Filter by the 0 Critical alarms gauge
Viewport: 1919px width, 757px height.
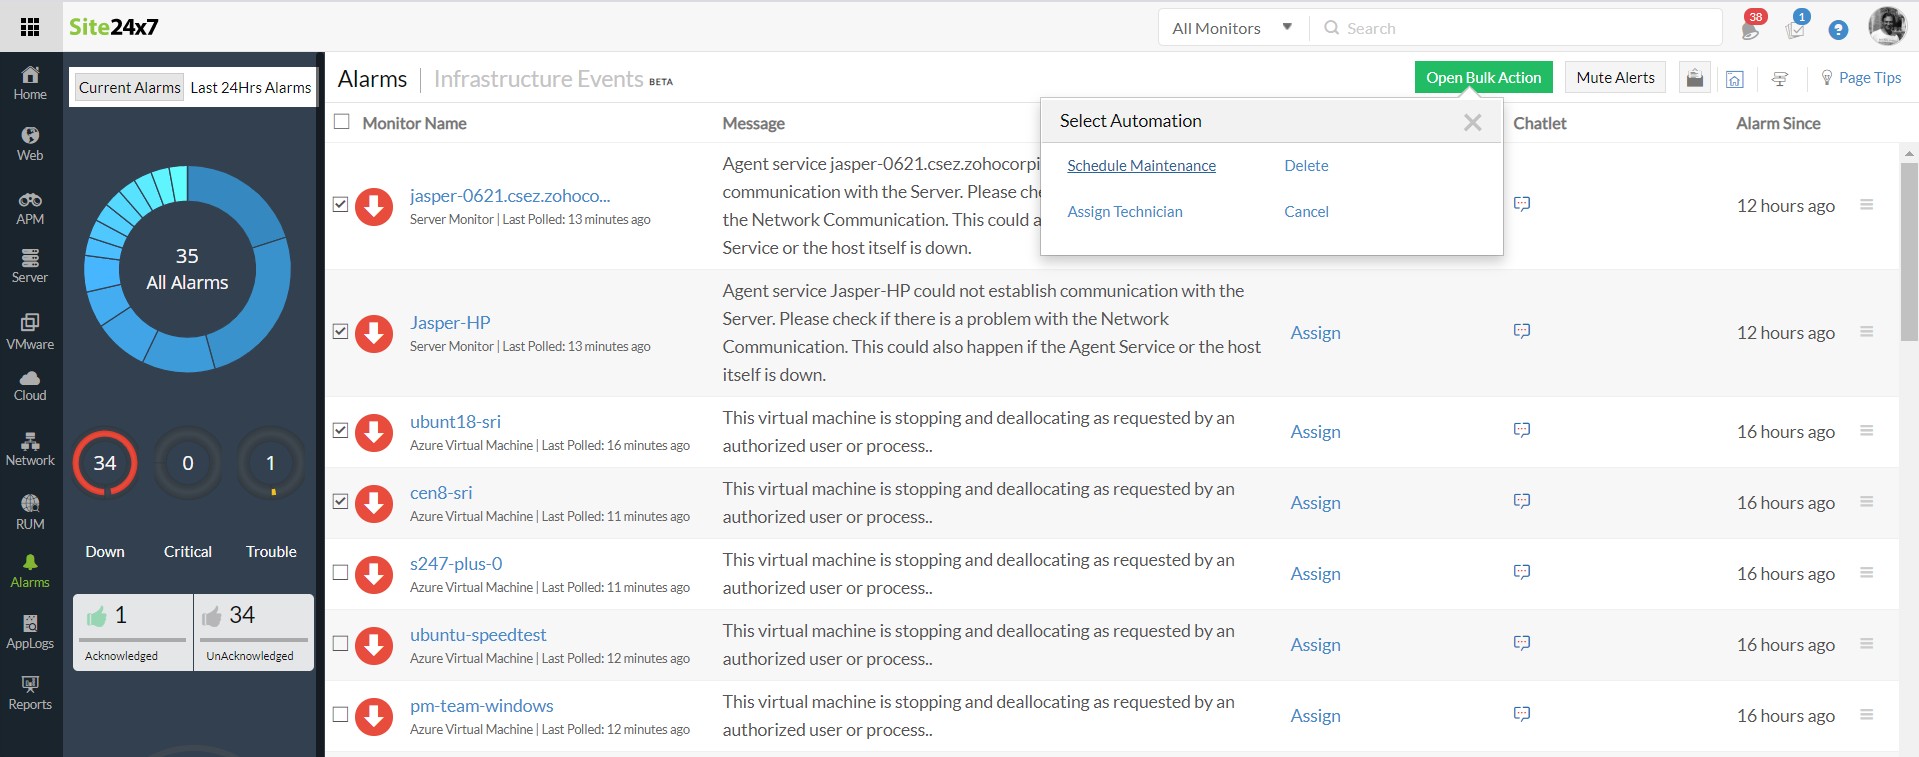(188, 463)
